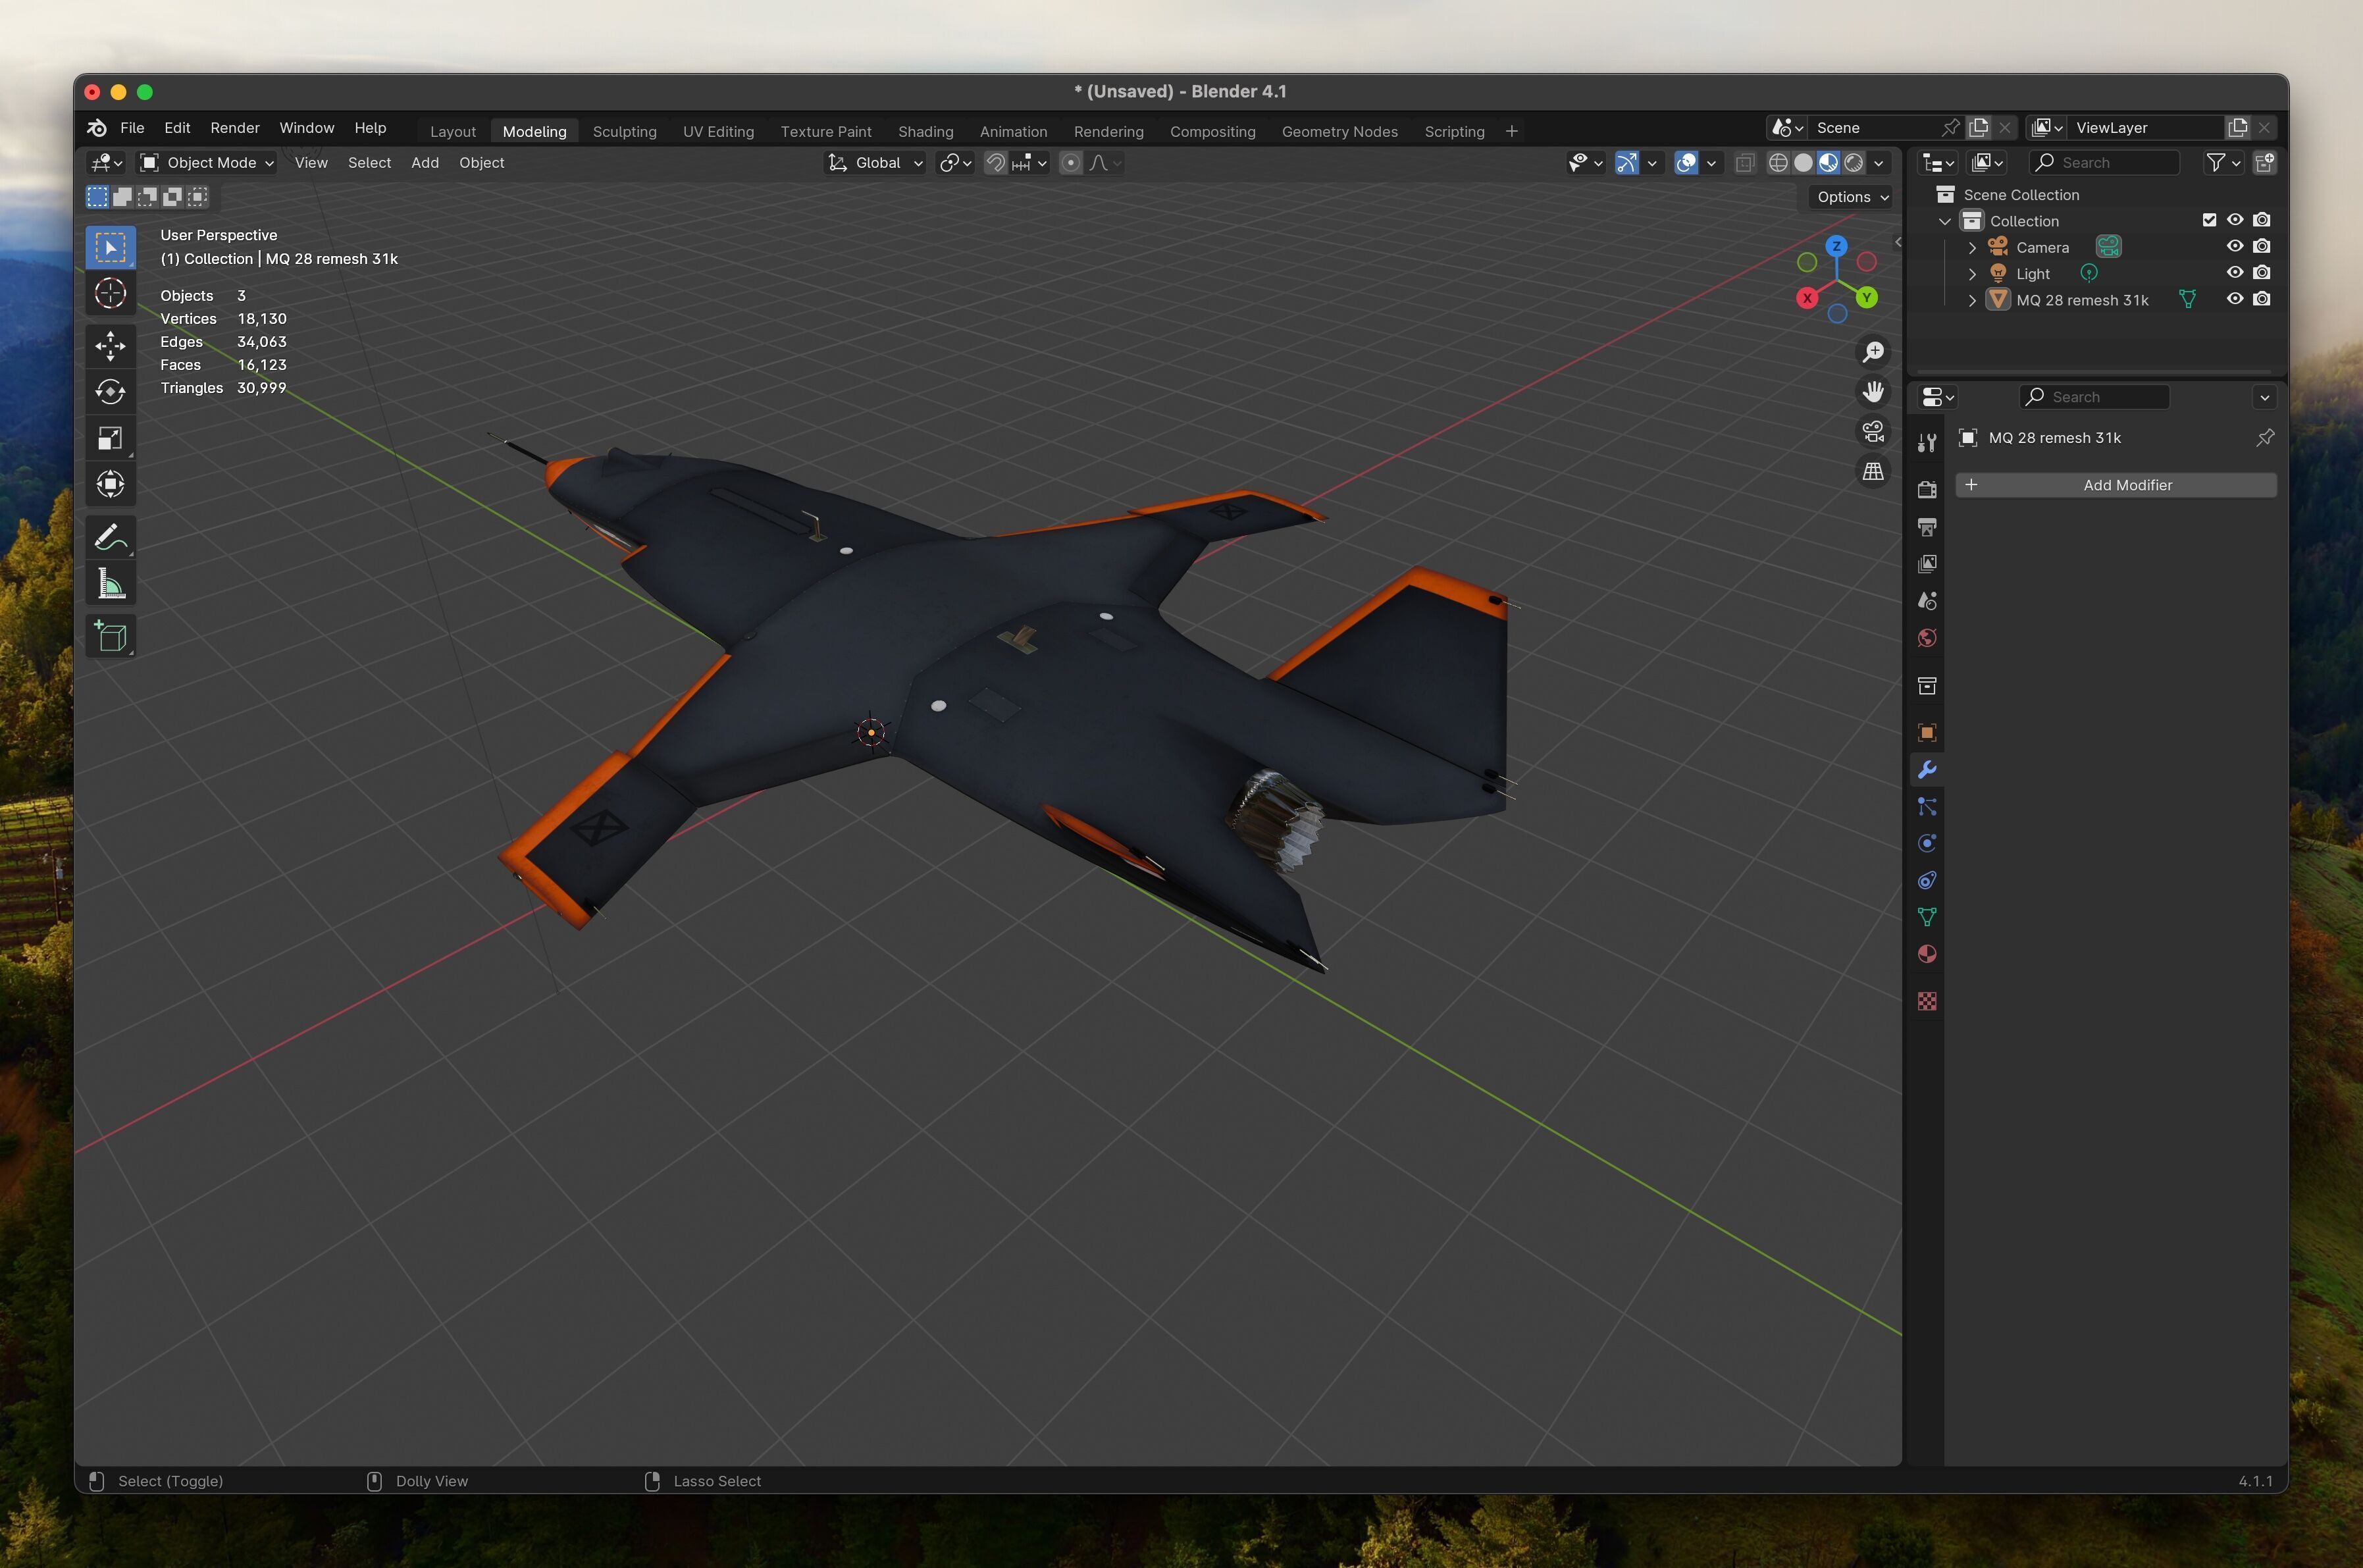2363x1568 pixels.
Task: Toggle snapping magnet in header
Action: 995,163
